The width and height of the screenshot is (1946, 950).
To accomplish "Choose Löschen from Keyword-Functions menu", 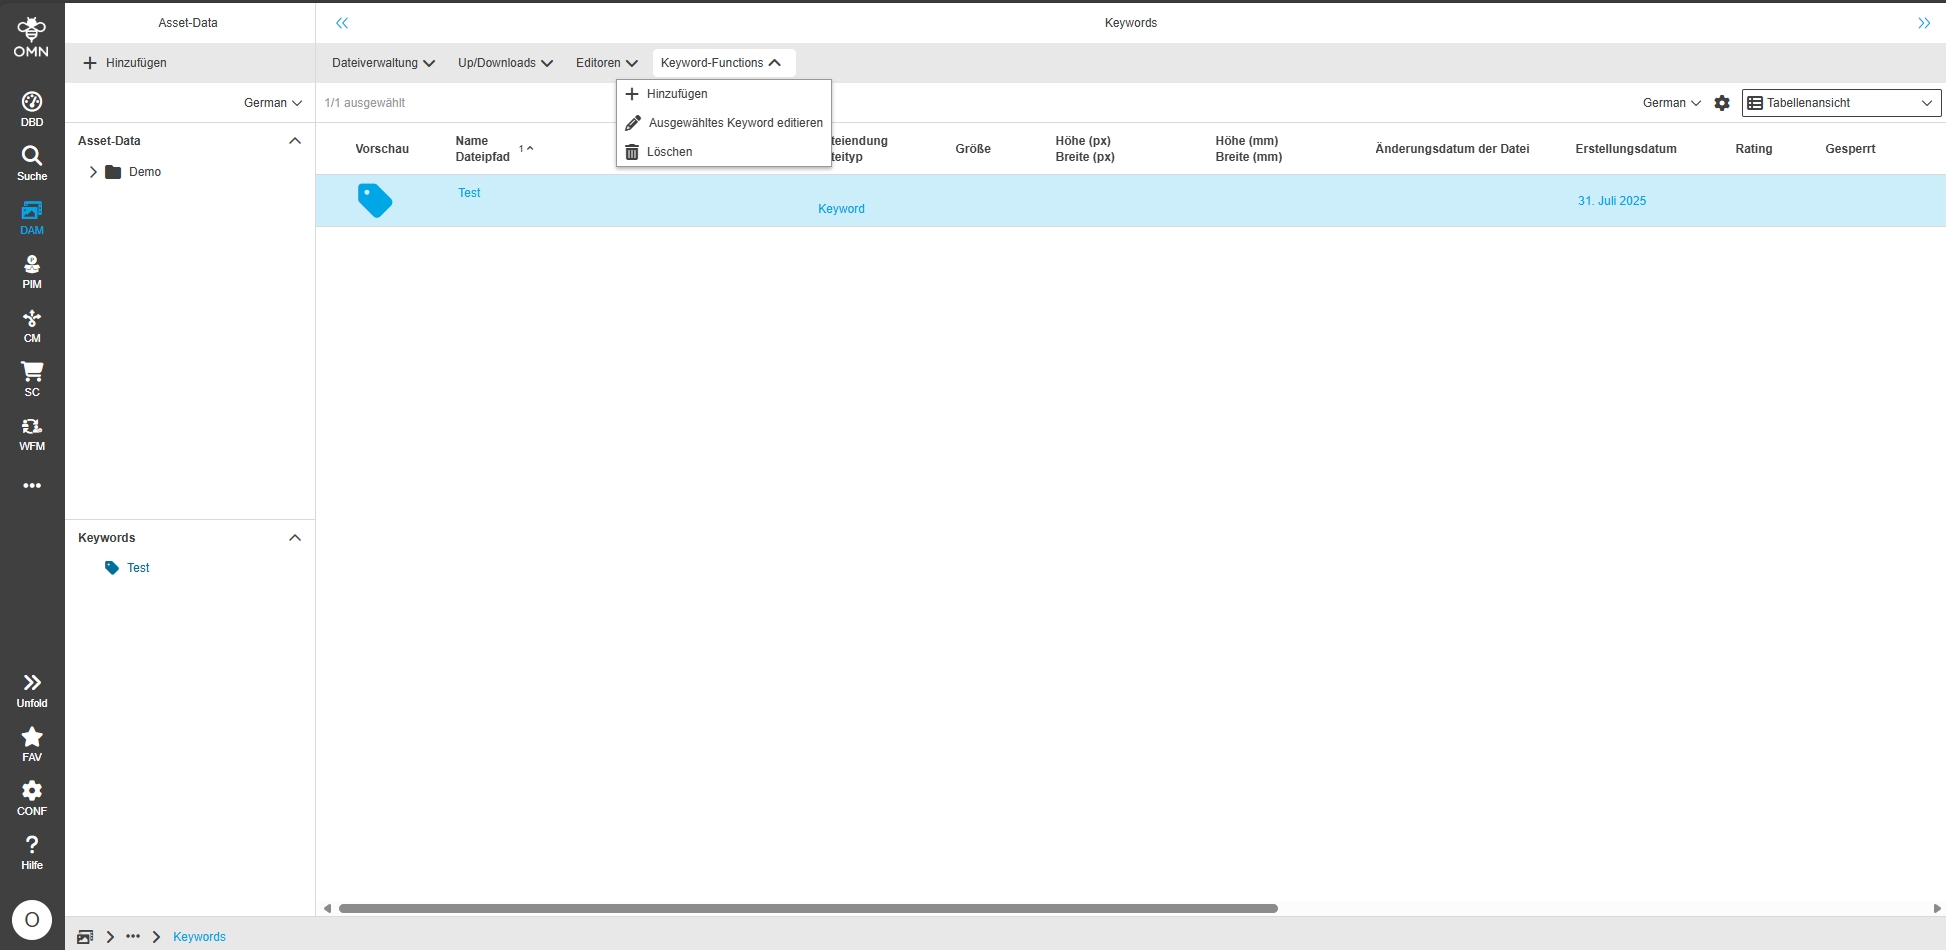I will (669, 152).
